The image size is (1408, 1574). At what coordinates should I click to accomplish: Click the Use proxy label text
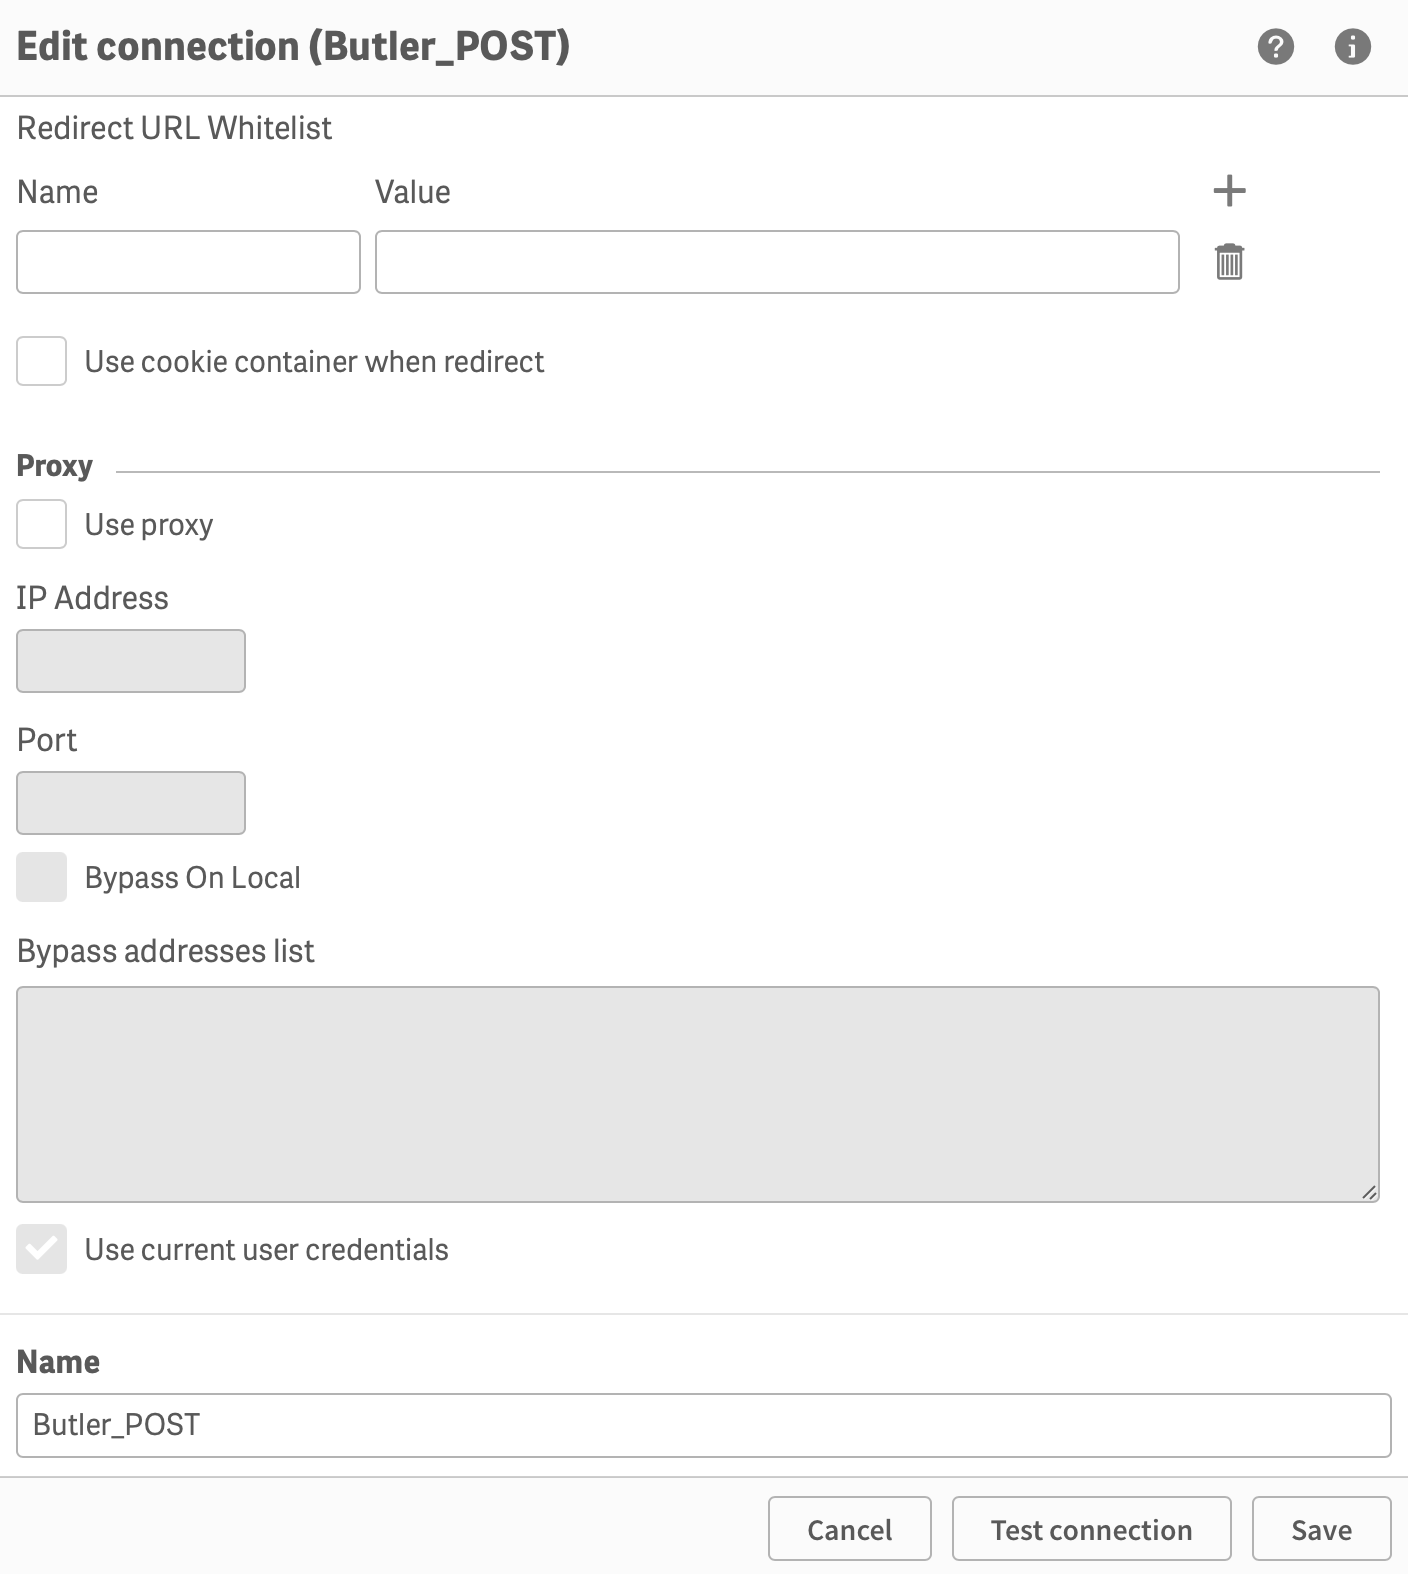point(149,525)
